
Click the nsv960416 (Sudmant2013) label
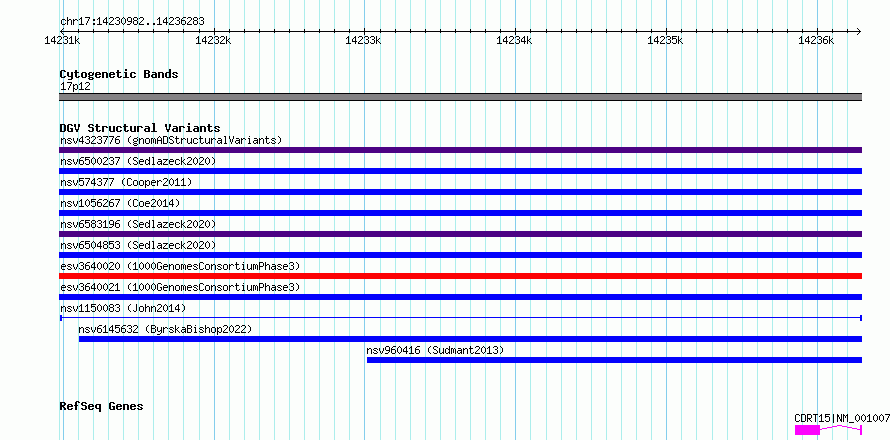coord(435,350)
